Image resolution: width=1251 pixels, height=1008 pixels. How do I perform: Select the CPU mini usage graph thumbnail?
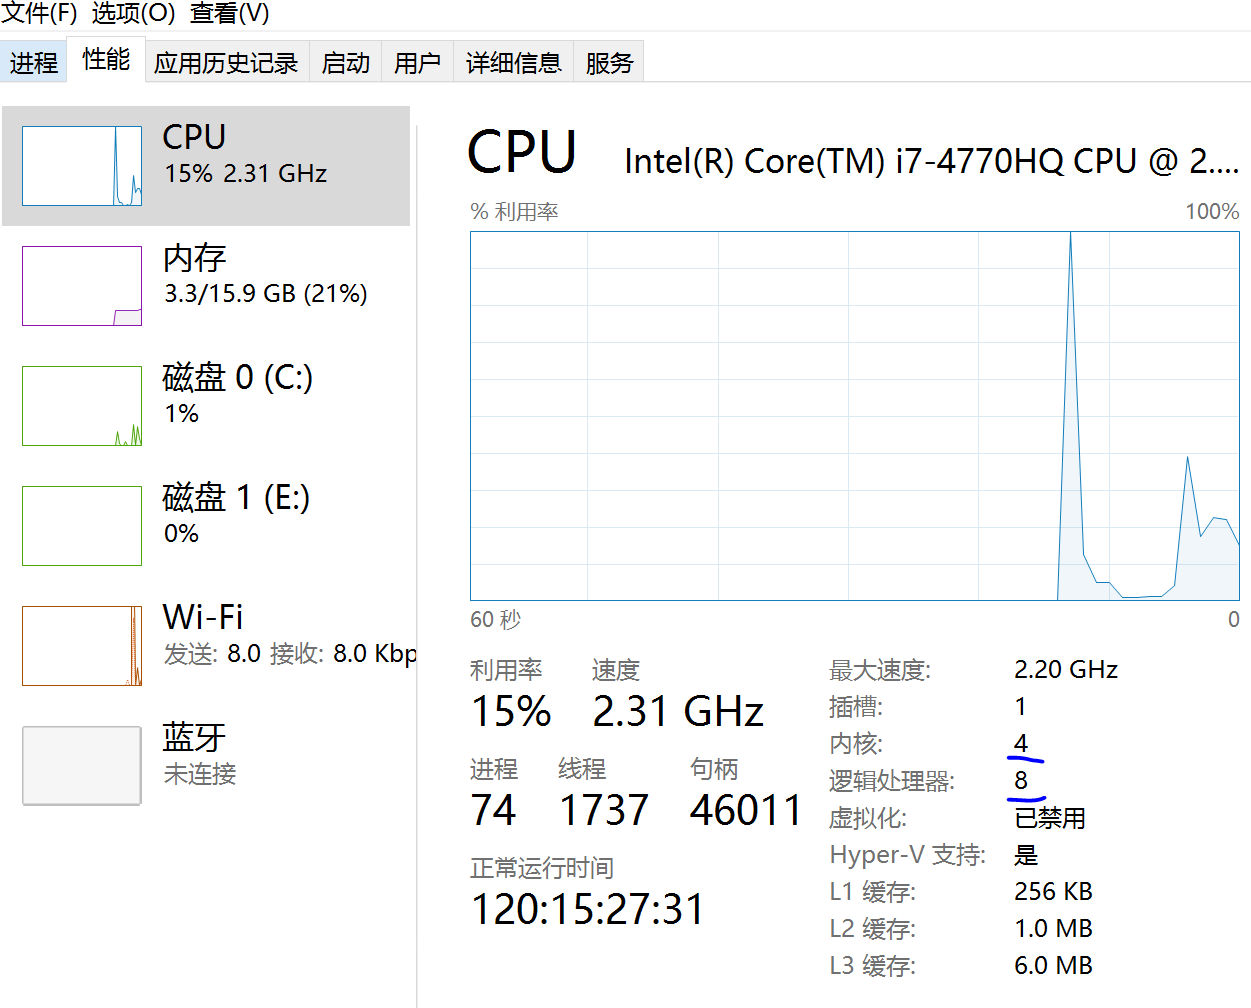point(82,166)
